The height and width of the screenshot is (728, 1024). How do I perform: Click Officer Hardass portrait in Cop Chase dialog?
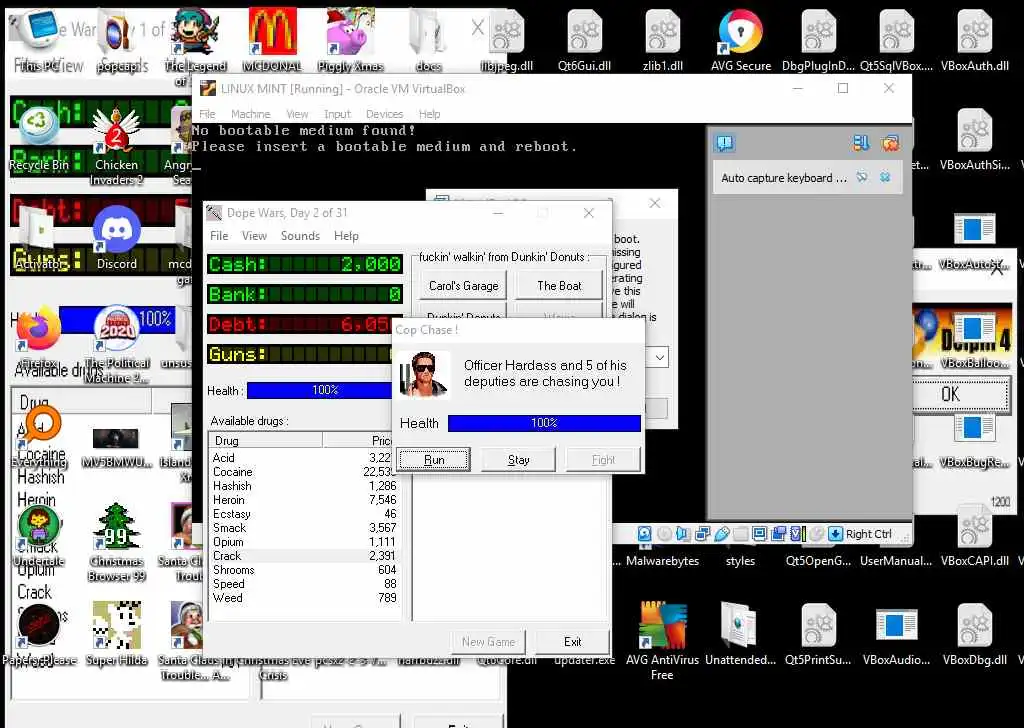coord(424,373)
